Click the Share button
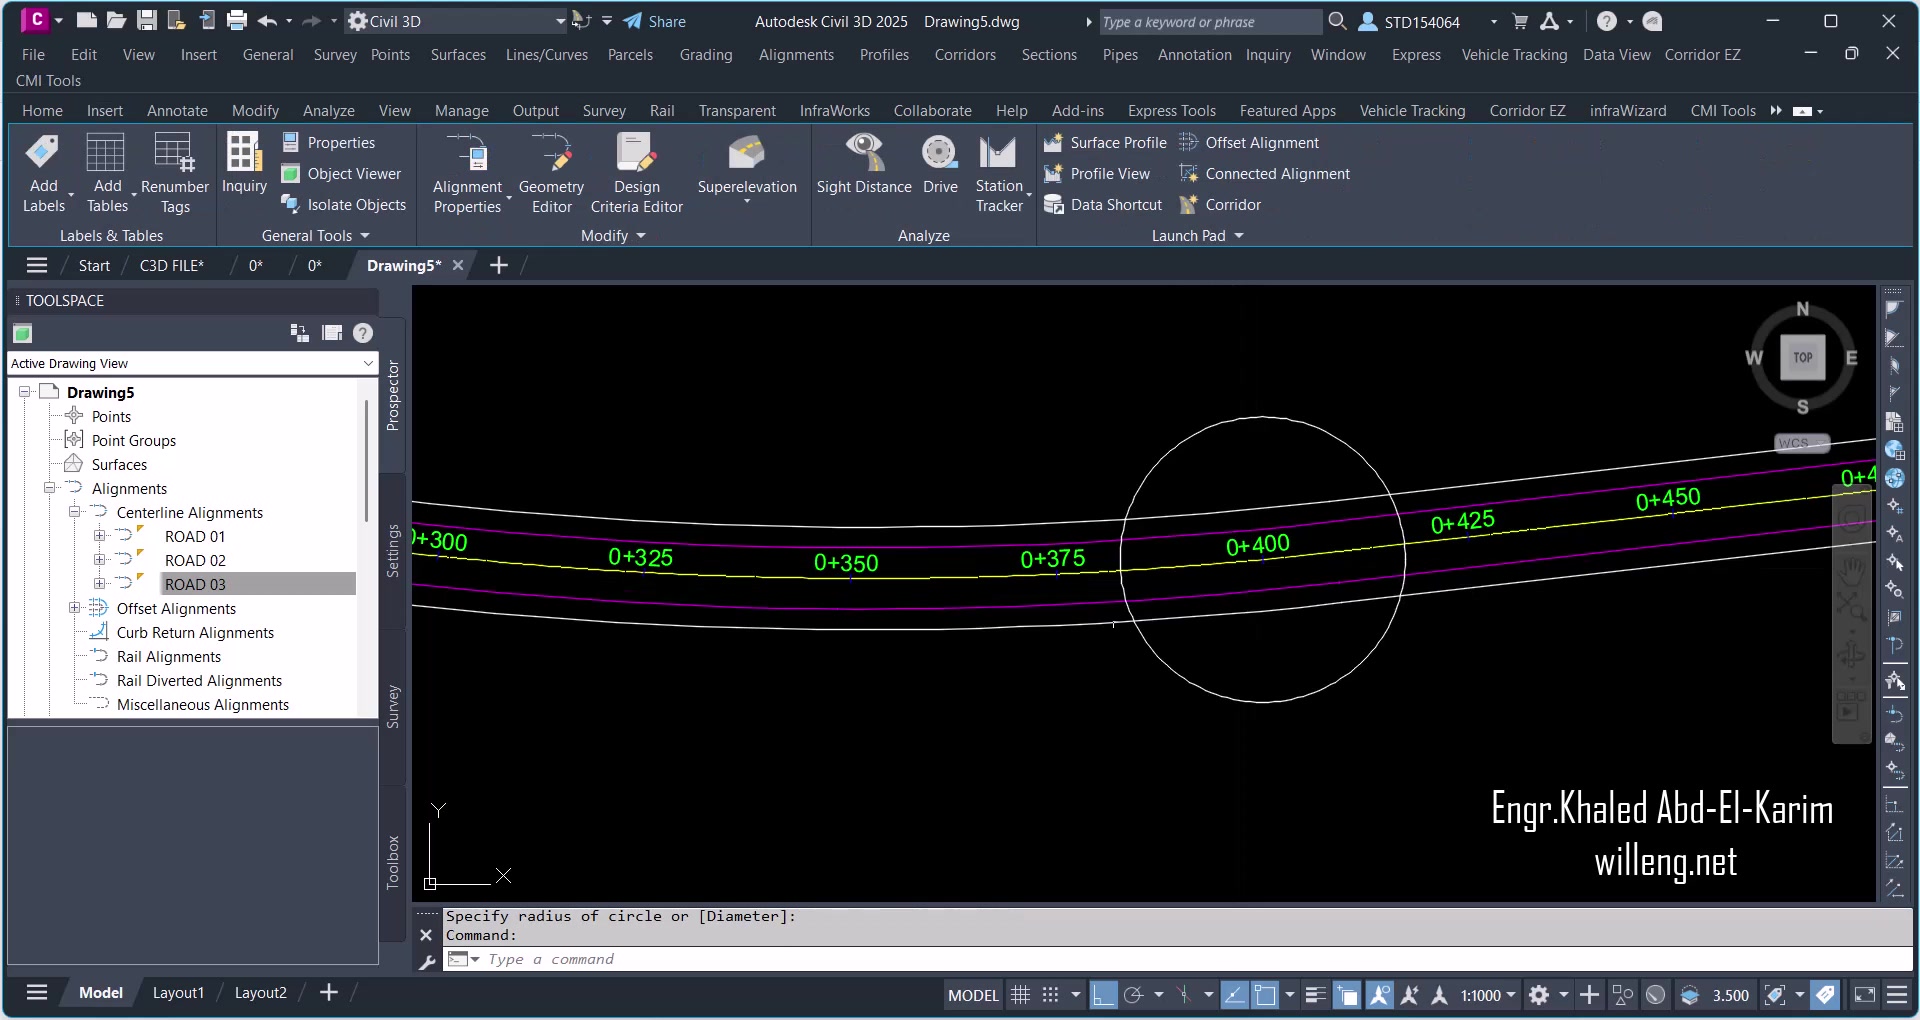1920x1020 pixels. click(x=654, y=21)
